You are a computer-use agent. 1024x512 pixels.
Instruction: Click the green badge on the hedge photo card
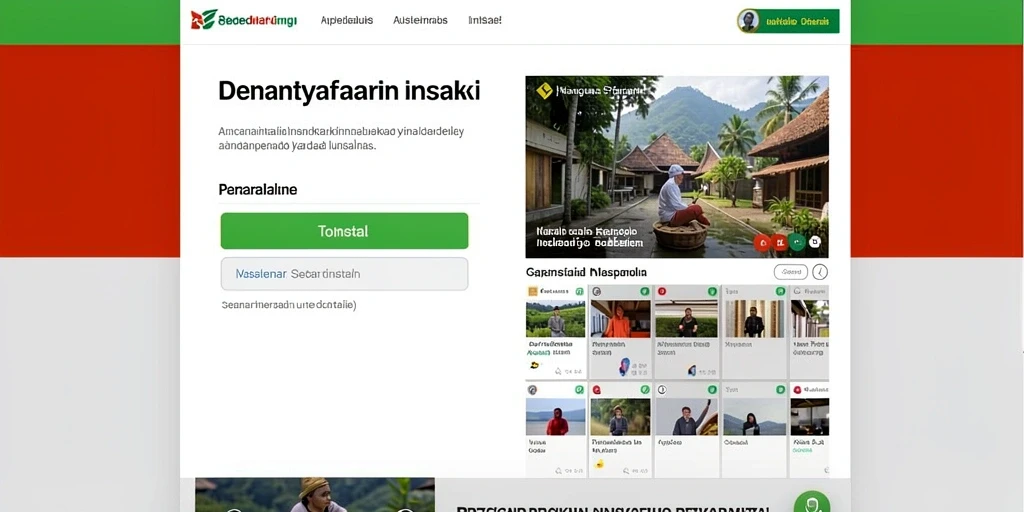tap(711, 291)
